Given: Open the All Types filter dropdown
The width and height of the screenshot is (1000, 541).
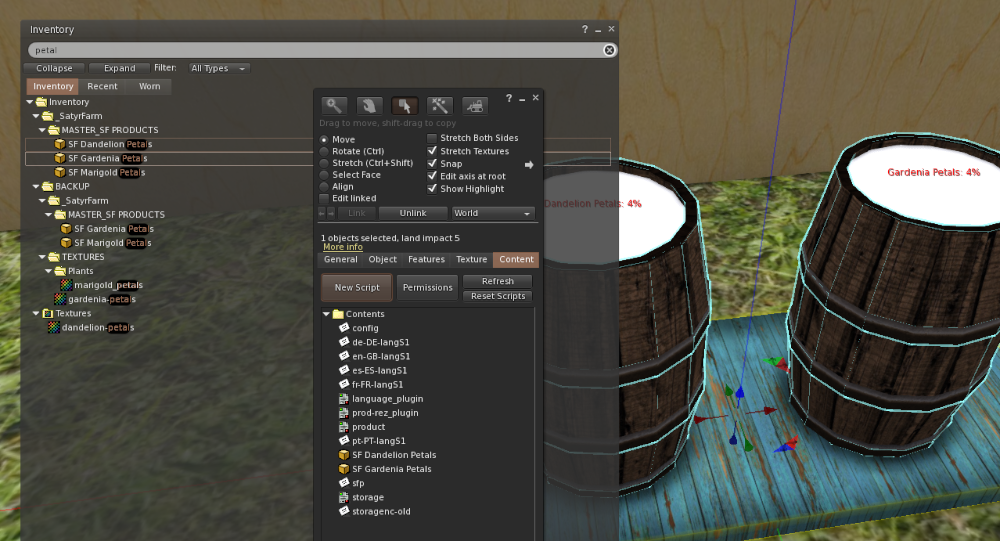Looking at the screenshot, I should (217, 68).
